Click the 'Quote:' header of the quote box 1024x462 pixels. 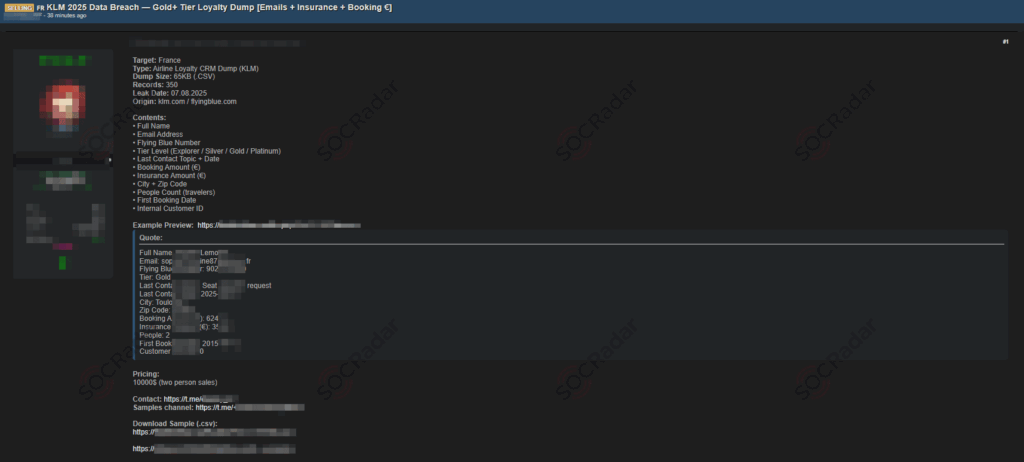tap(151, 238)
